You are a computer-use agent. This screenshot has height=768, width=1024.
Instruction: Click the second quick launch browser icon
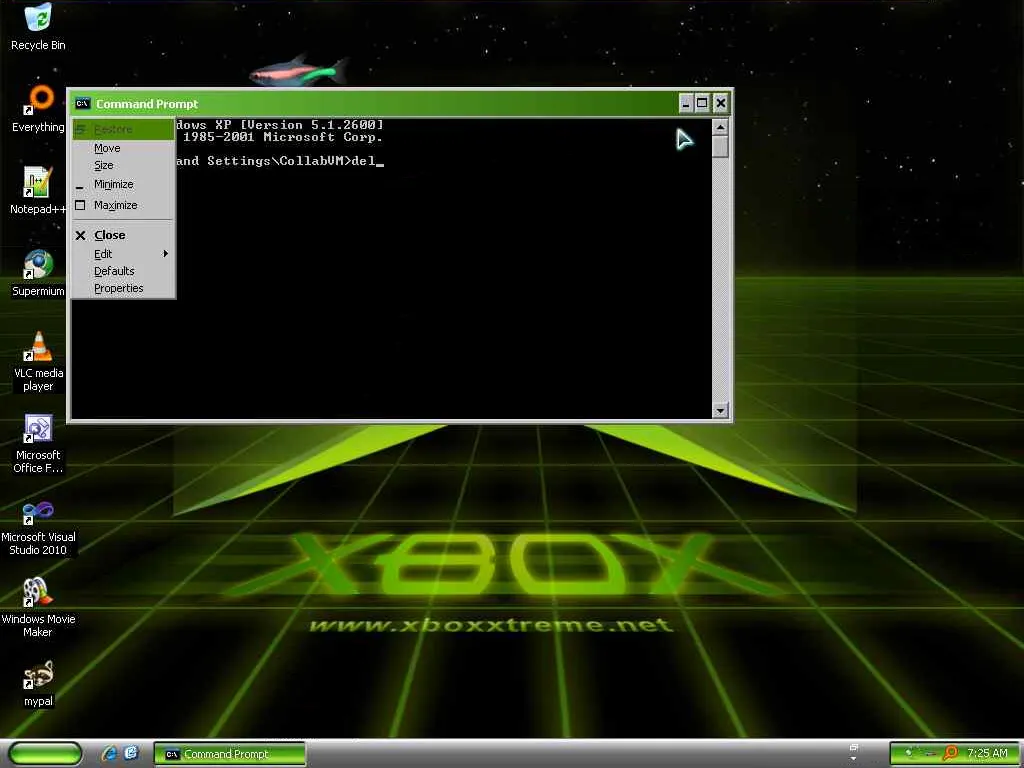pos(131,753)
